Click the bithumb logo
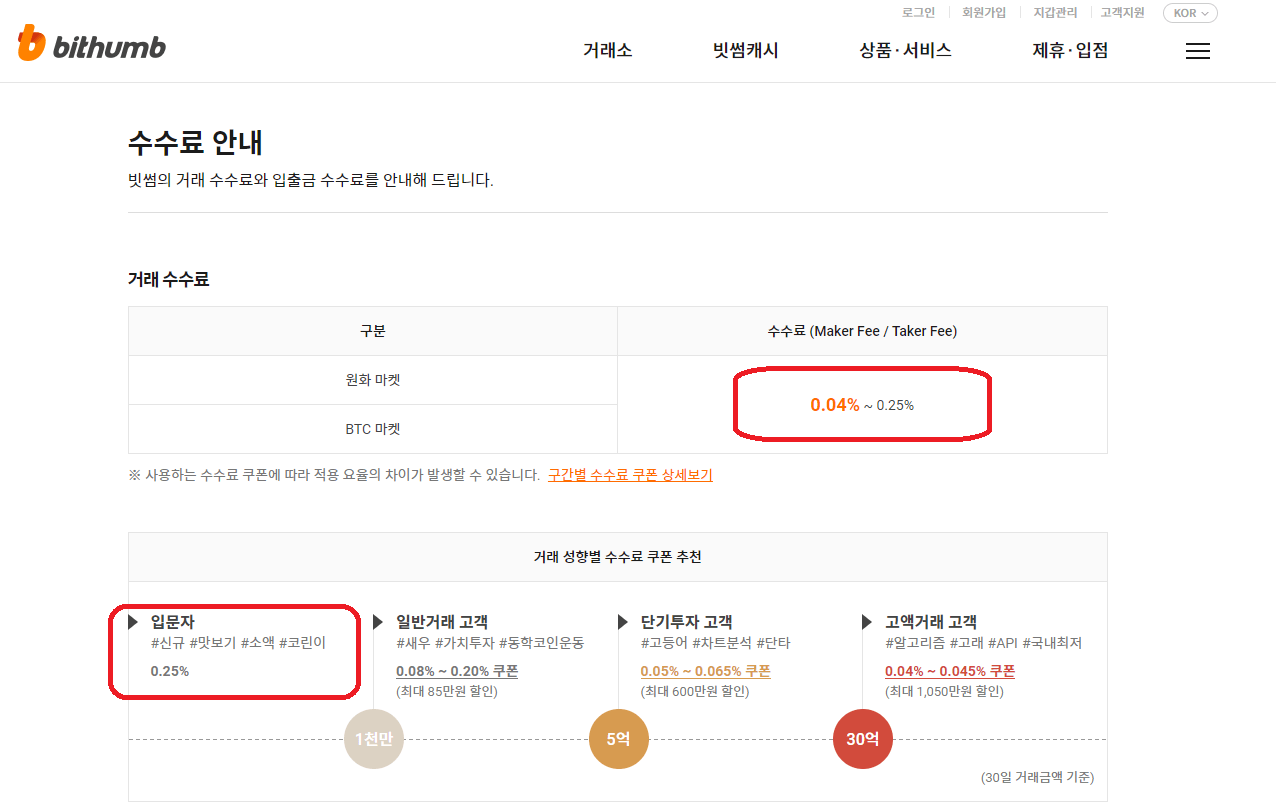The width and height of the screenshot is (1276, 806). click(x=92, y=44)
